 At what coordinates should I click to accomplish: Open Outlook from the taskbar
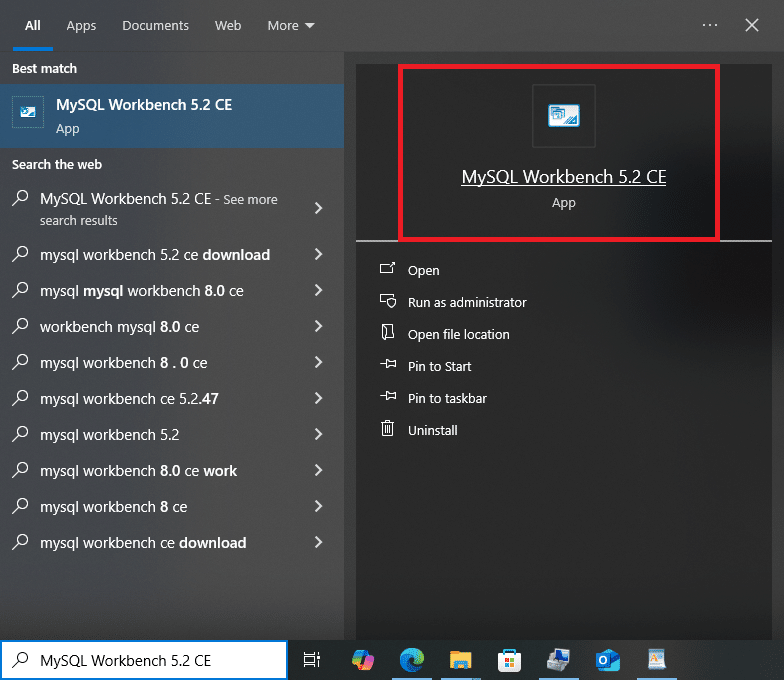click(x=608, y=660)
